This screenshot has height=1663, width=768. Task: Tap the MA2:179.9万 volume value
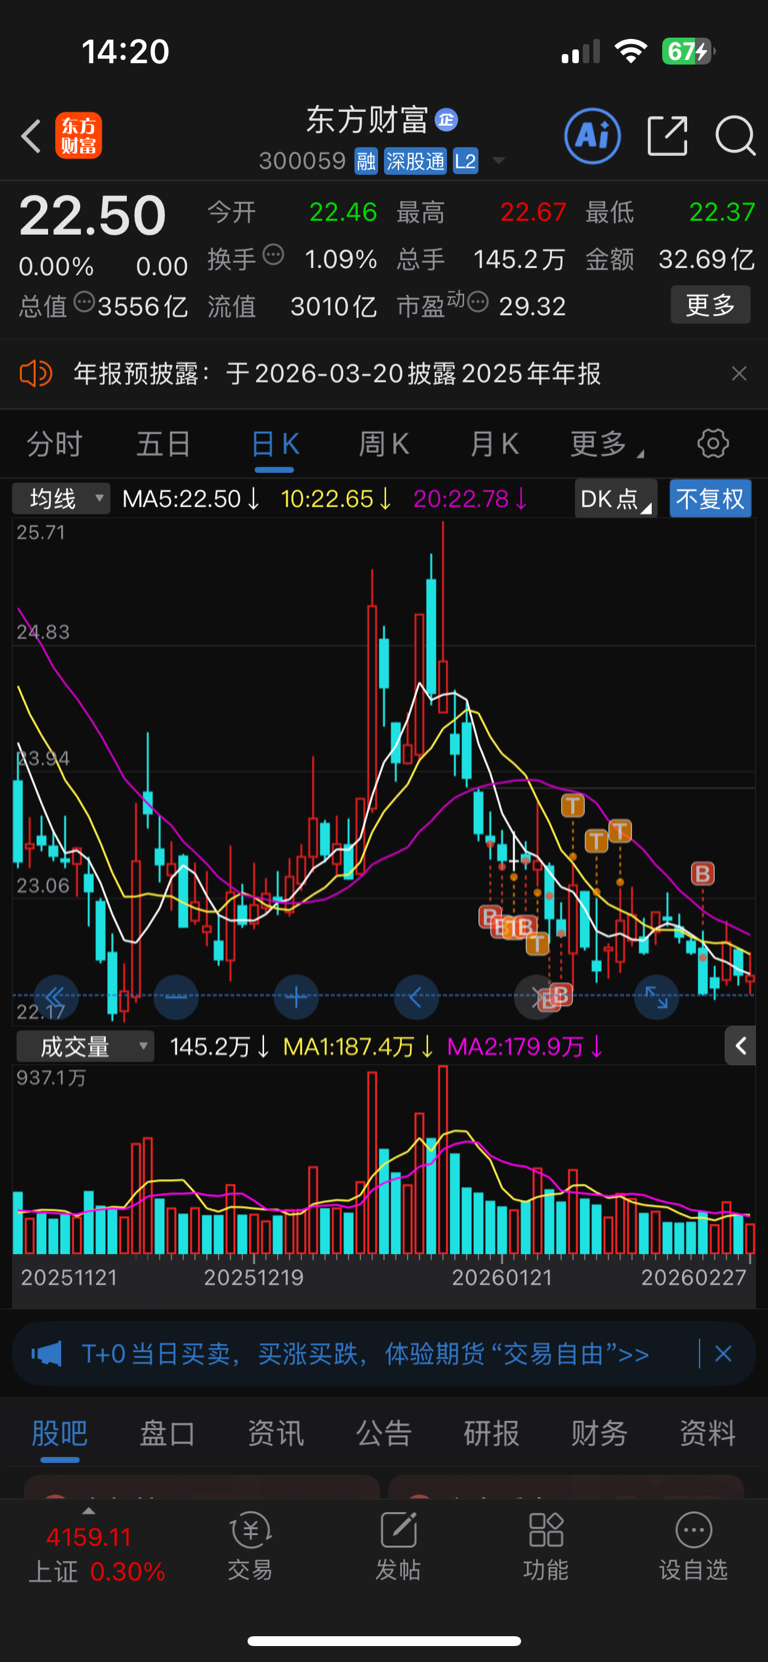524,1047
